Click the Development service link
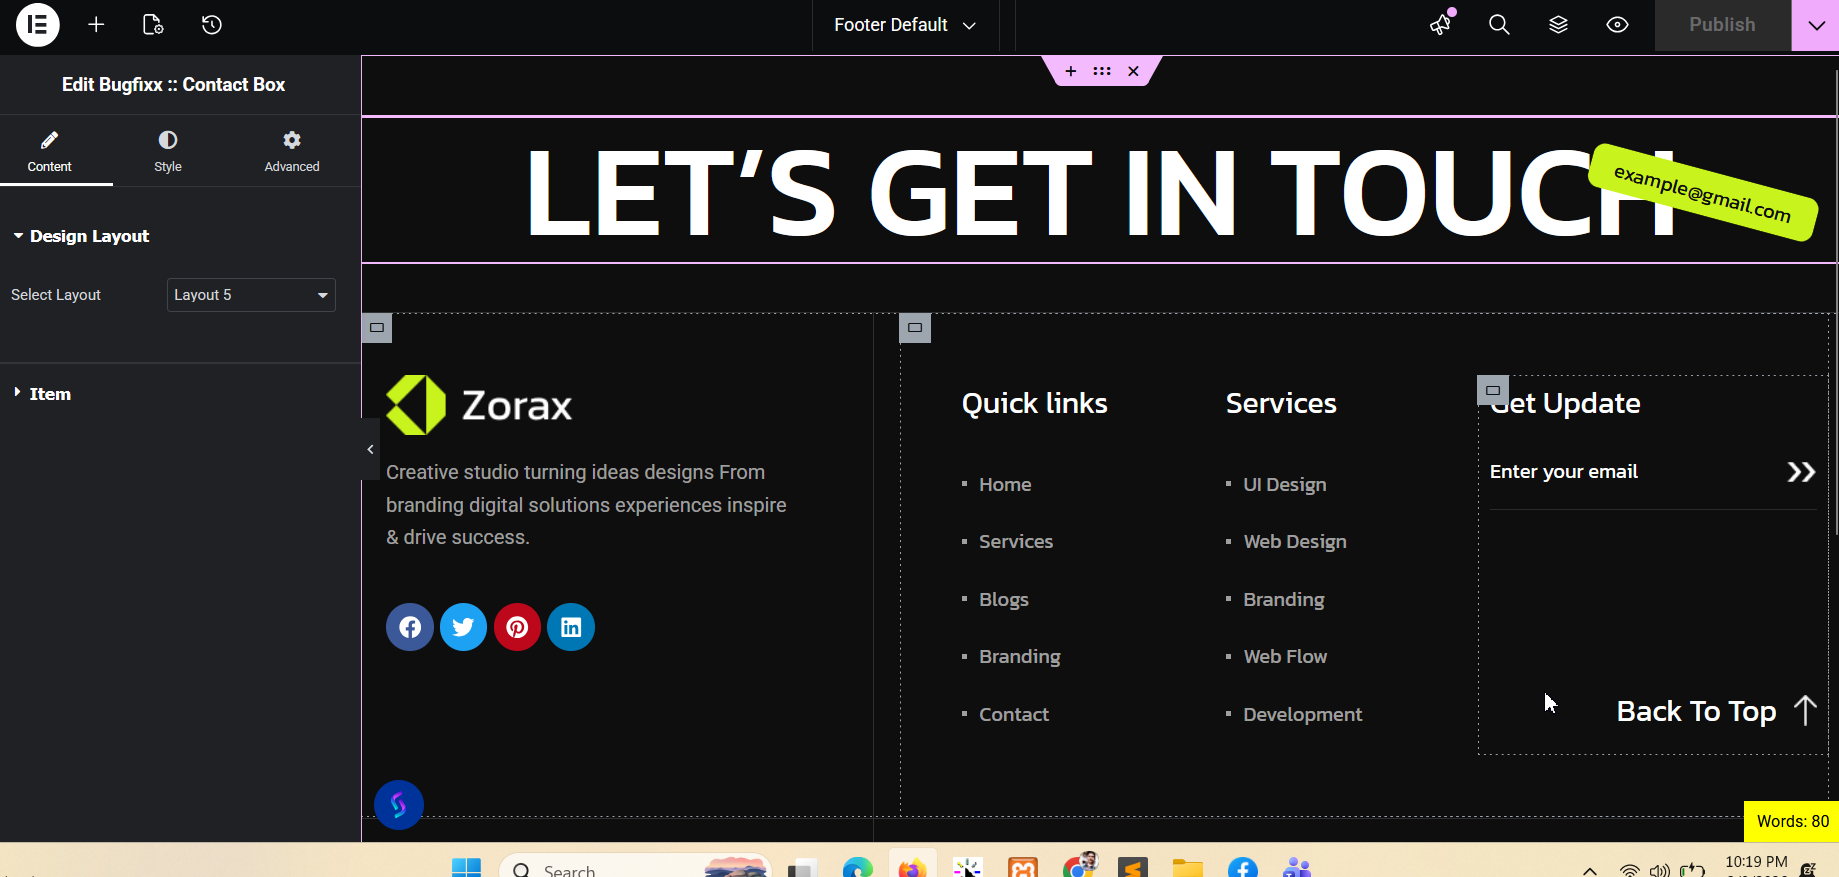The image size is (1839, 877). click(x=1303, y=714)
